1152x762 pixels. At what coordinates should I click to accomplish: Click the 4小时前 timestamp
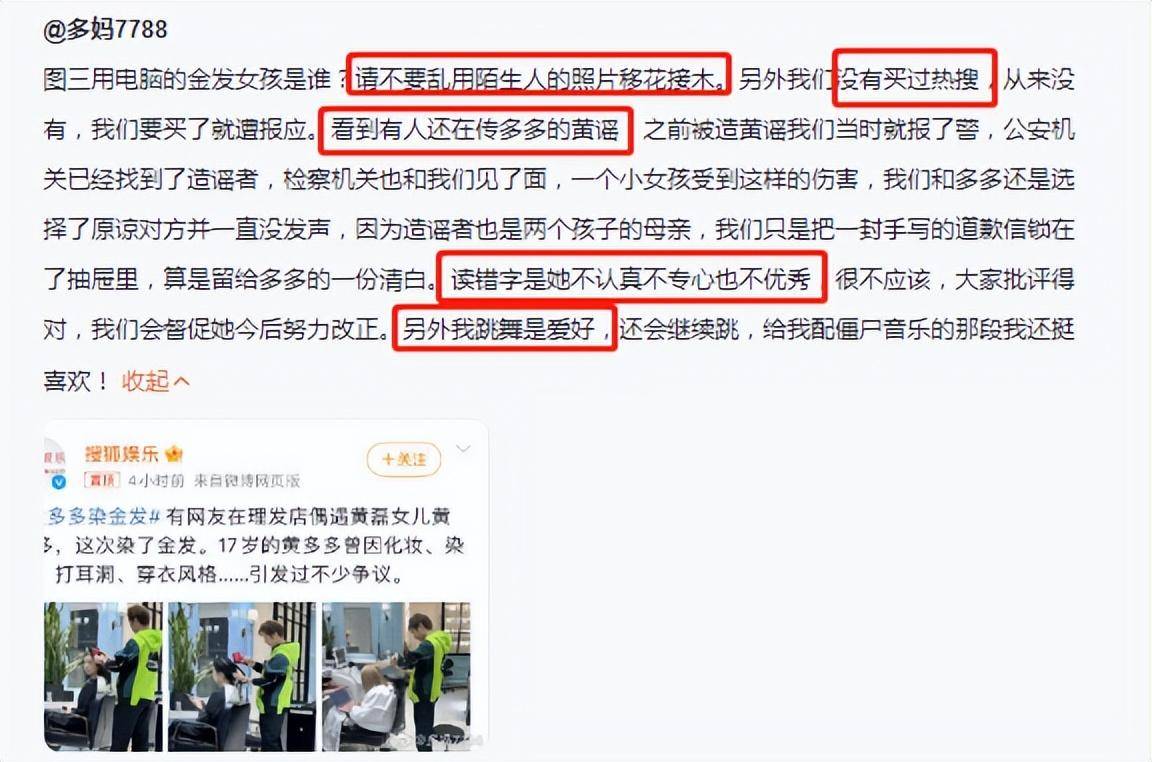click(x=156, y=481)
